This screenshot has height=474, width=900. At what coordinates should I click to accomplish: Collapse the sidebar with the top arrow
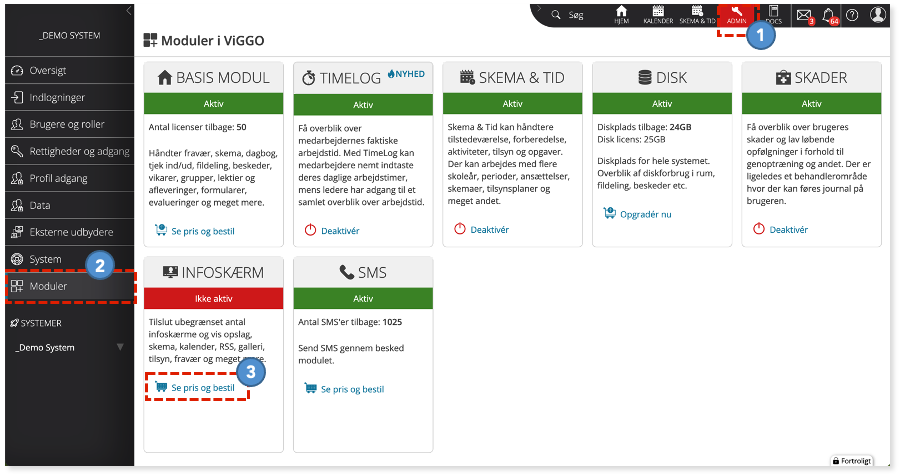tap(129, 10)
